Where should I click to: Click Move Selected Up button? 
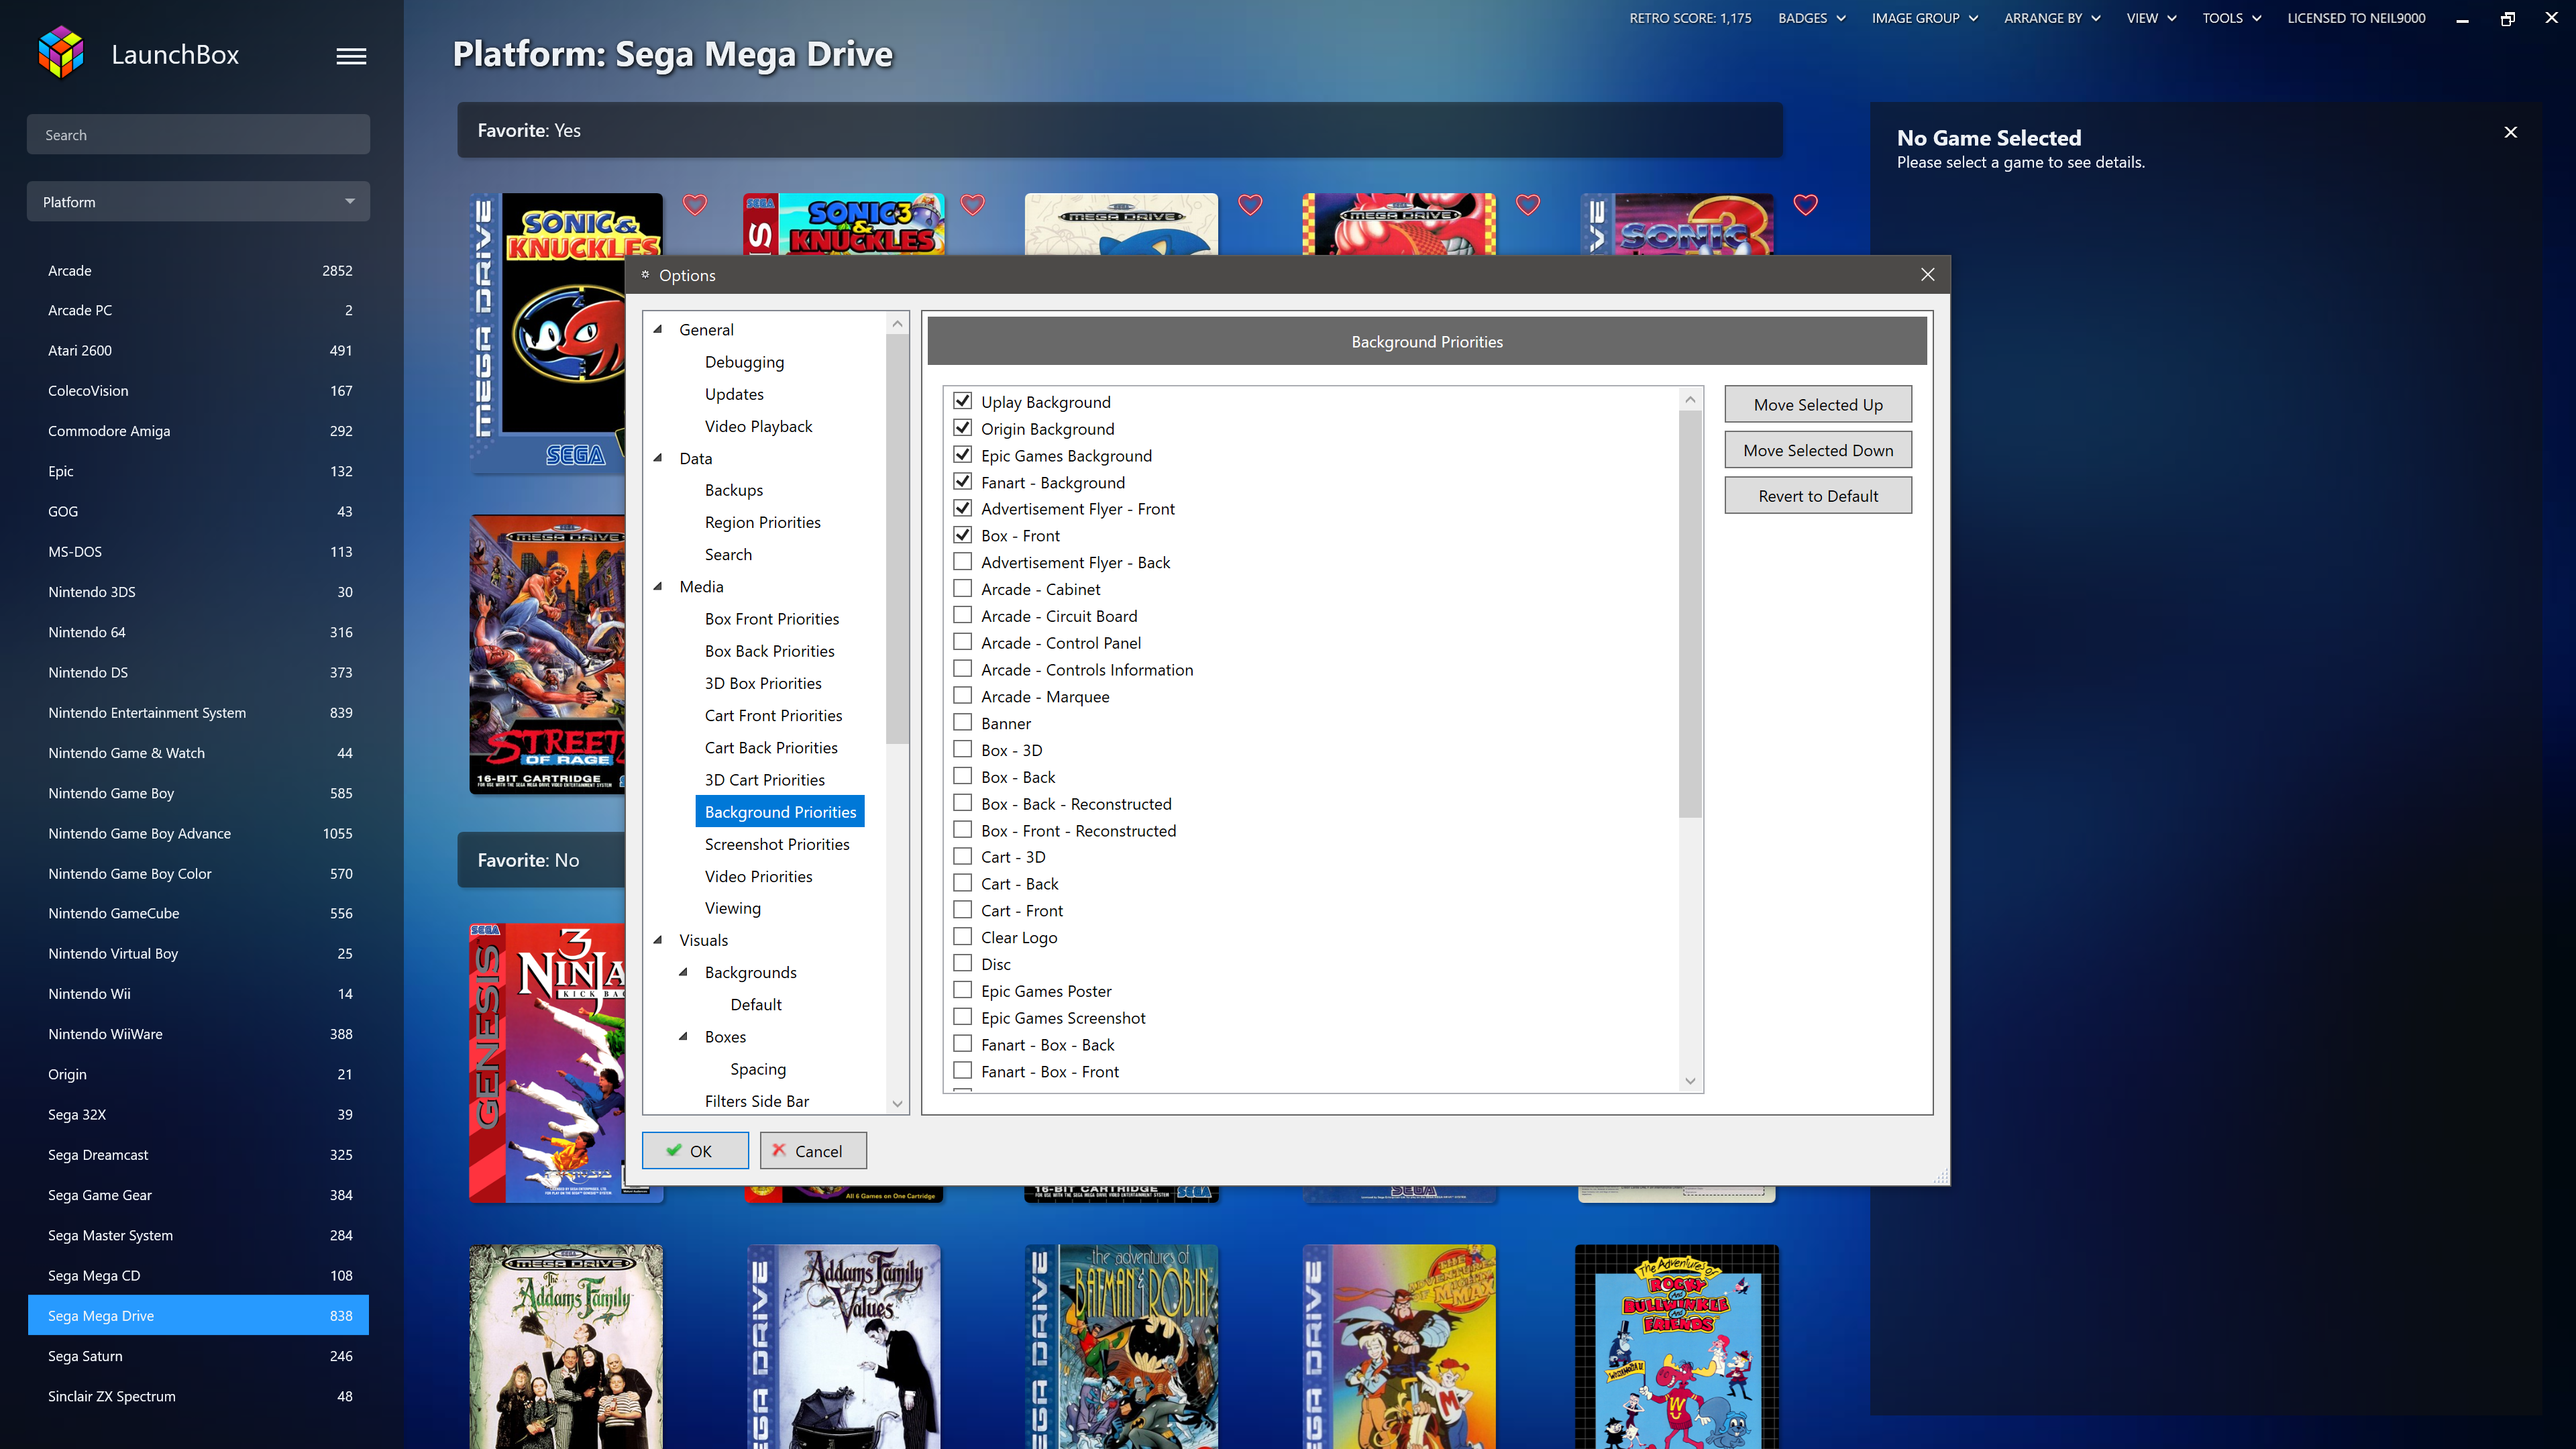pyautogui.click(x=1818, y=404)
